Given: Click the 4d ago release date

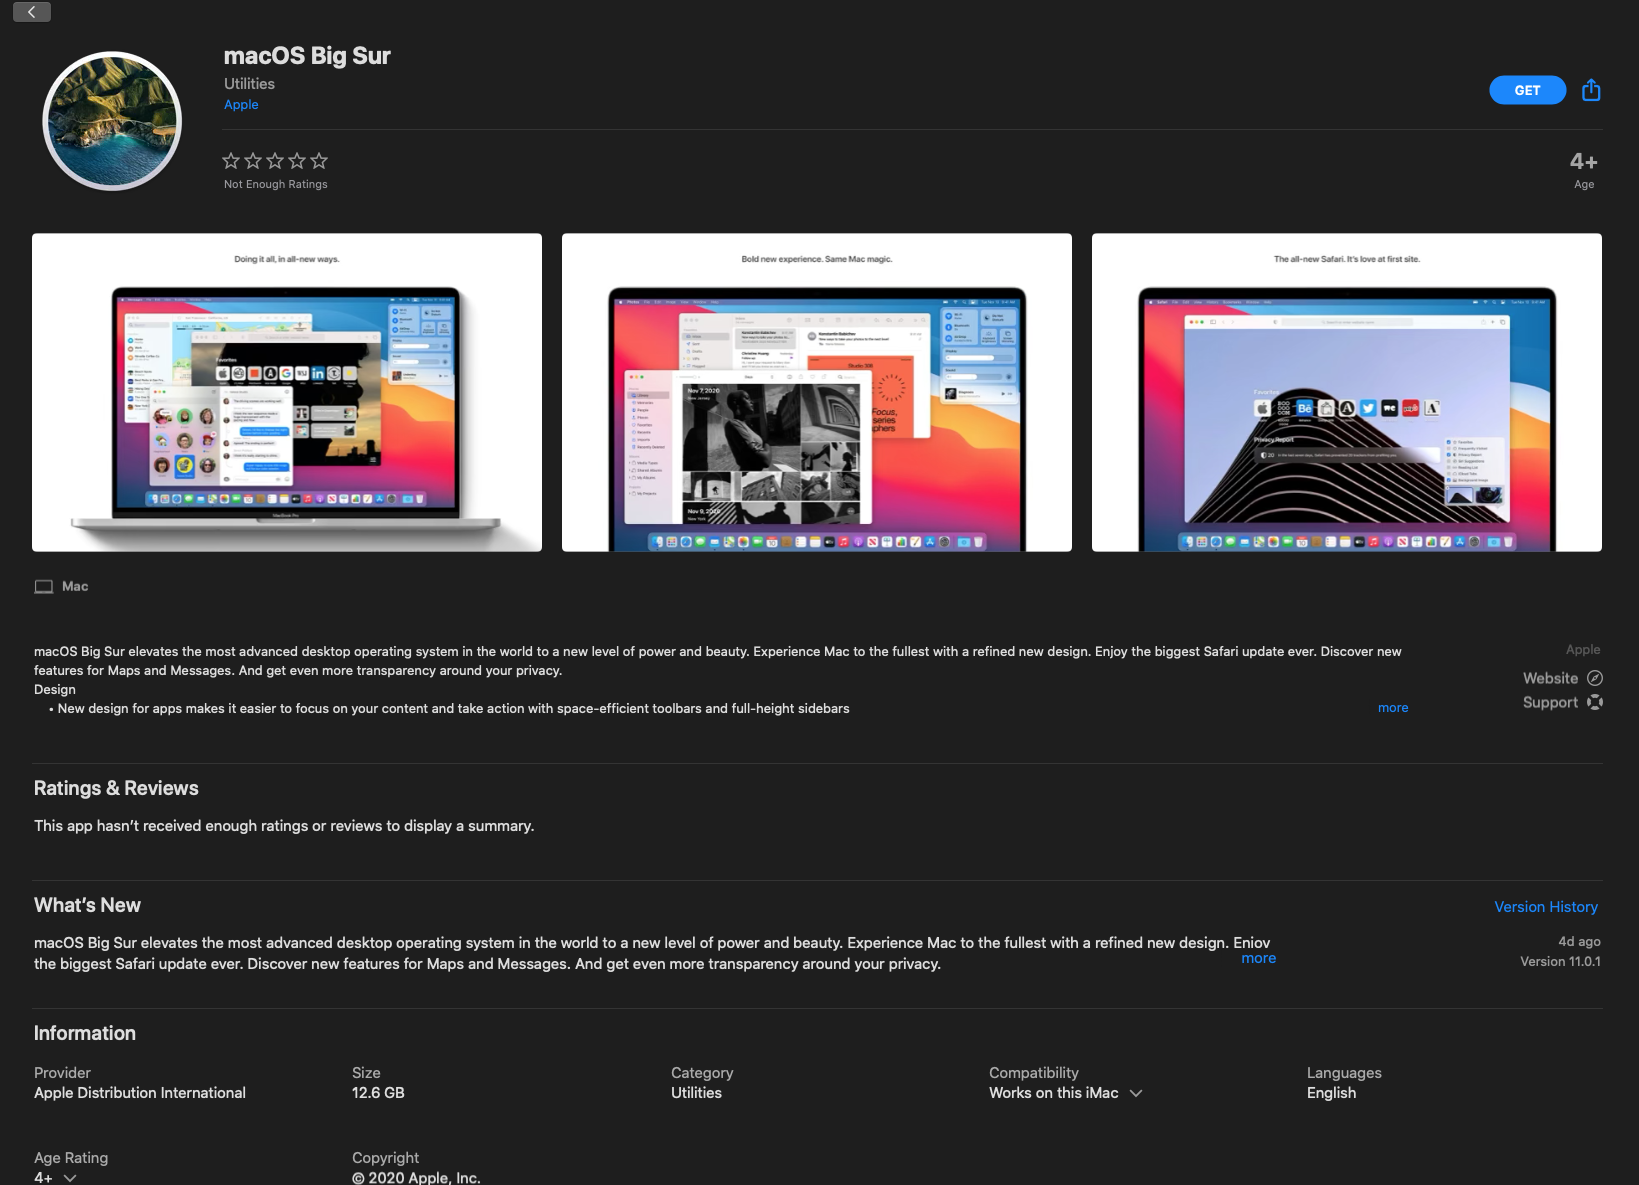Looking at the screenshot, I should tap(1579, 941).
